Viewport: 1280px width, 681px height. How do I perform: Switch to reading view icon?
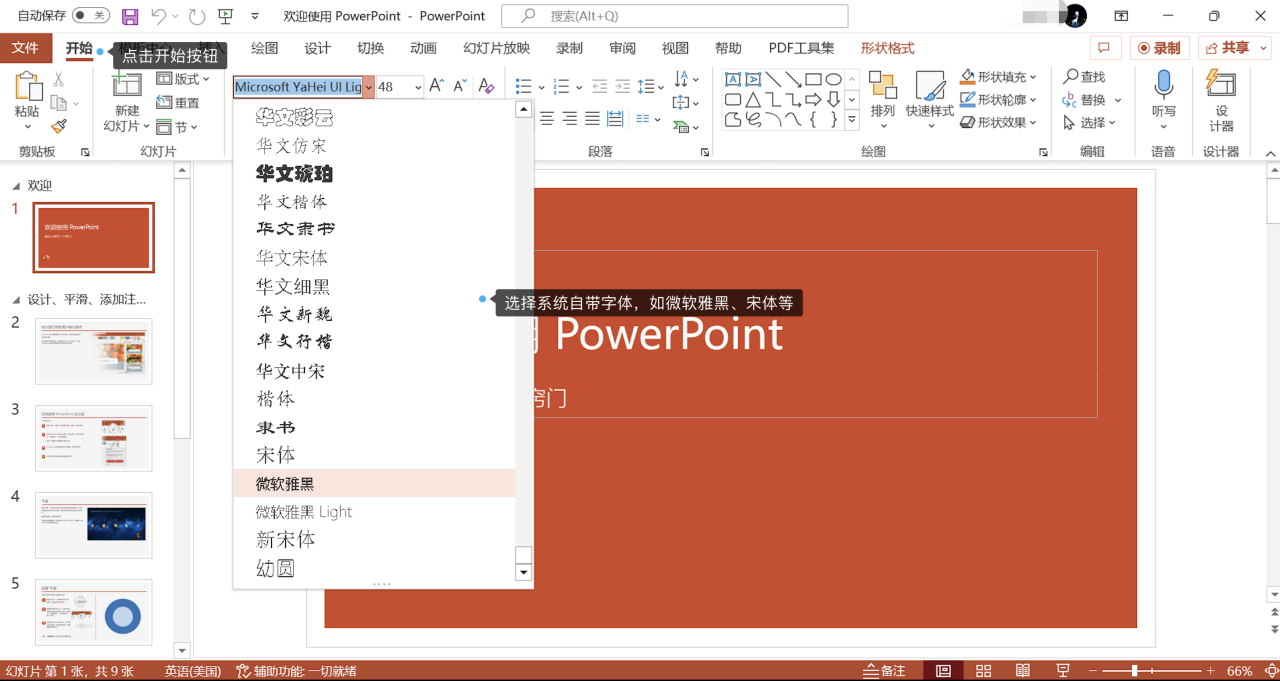pyautogui.click(x=1023, y=671)
